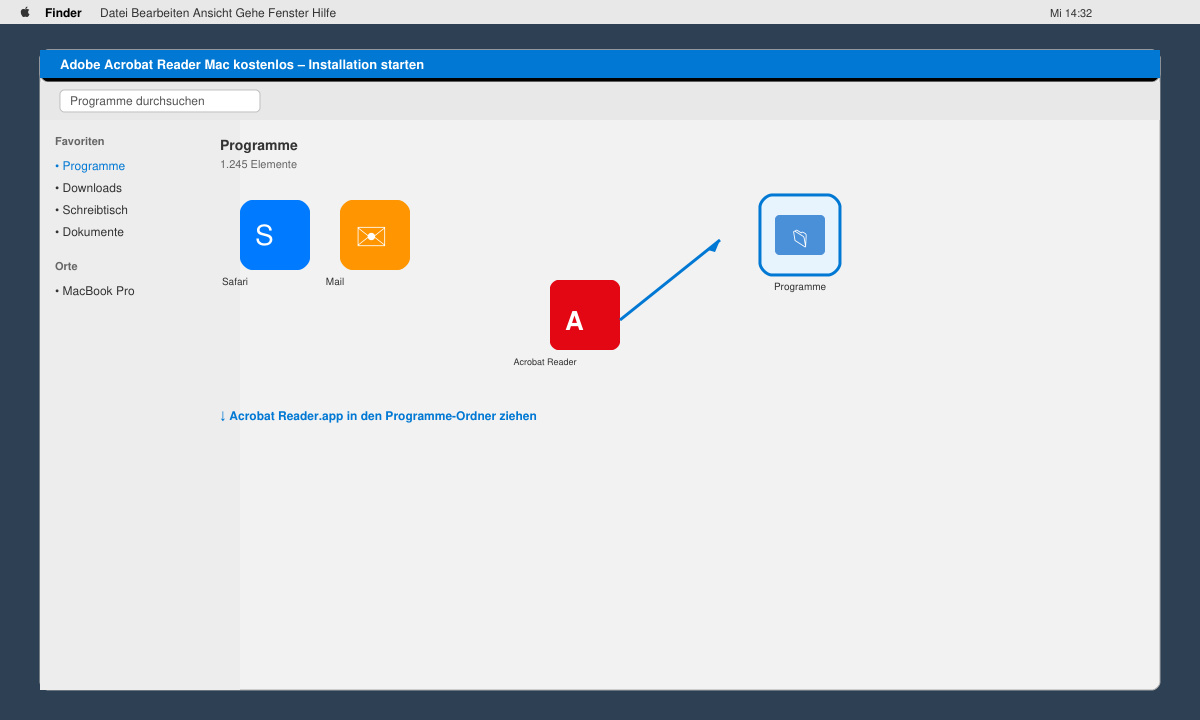This screenshot has width=1200, height=720.
Task: Click the Programme durchsuchen search field
Action: (x=160, y=101)
